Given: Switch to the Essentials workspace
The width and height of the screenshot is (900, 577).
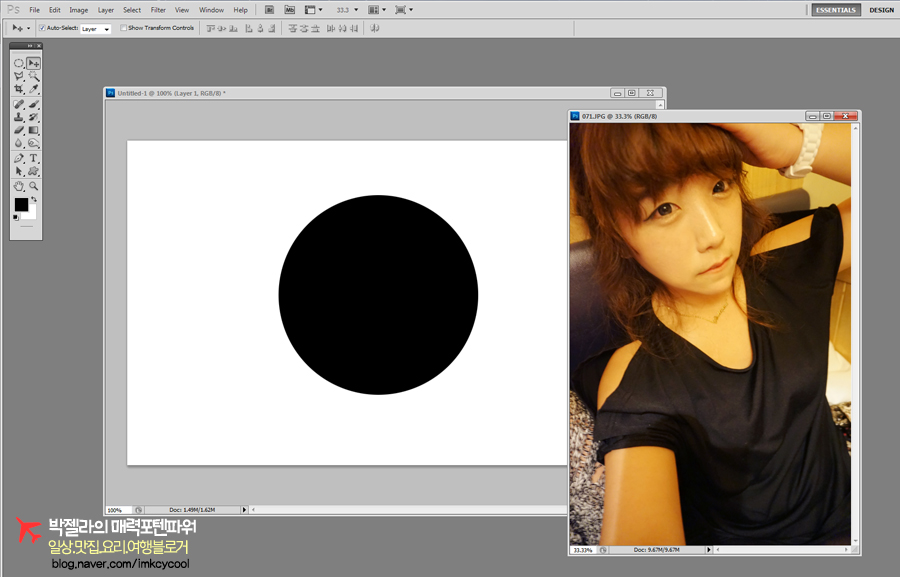Looking at the screenshot, I should (x=834, y=10).
